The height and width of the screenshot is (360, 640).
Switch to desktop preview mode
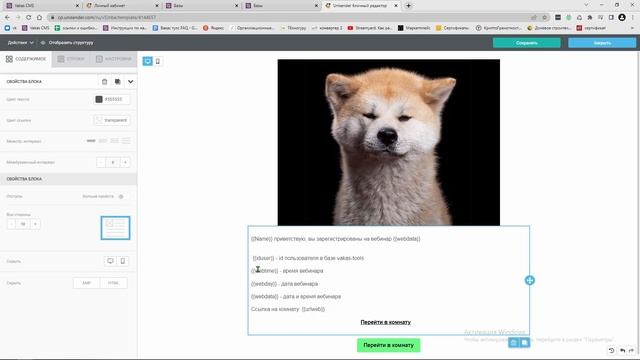[147, 61]
